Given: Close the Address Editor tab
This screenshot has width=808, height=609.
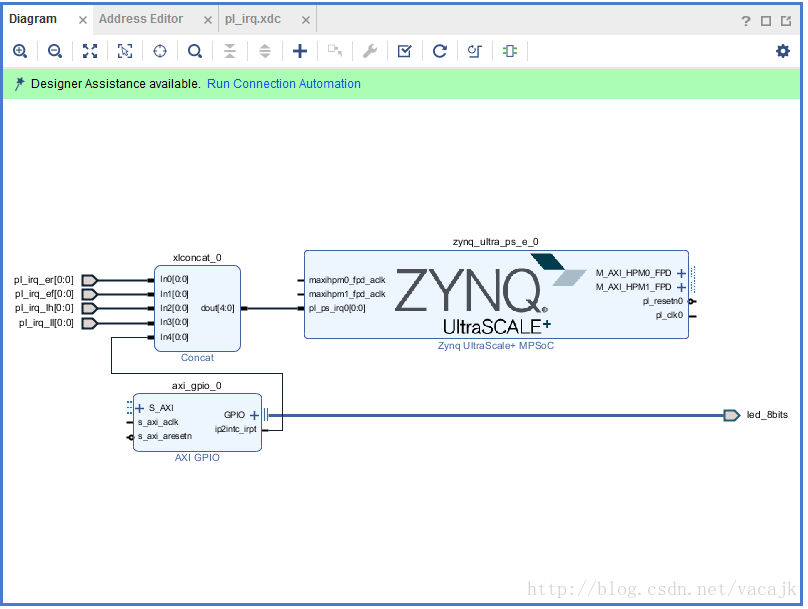Looking at the screenshot, I should (x=208, y=20).
